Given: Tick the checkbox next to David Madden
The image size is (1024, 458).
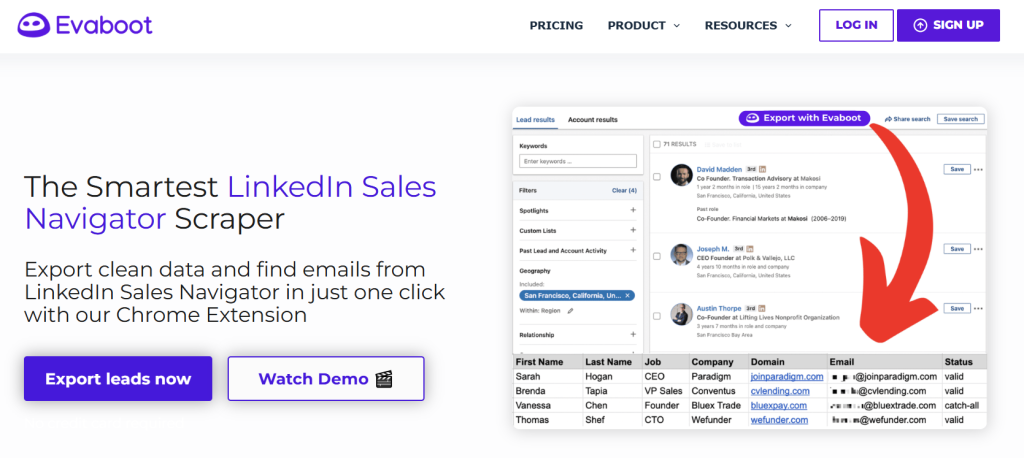Looking at the screenshot, I should 657,176.
